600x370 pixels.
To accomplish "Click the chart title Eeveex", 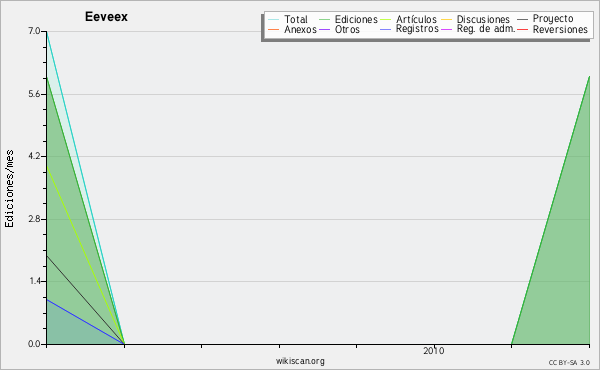I will tap(106, 17).
